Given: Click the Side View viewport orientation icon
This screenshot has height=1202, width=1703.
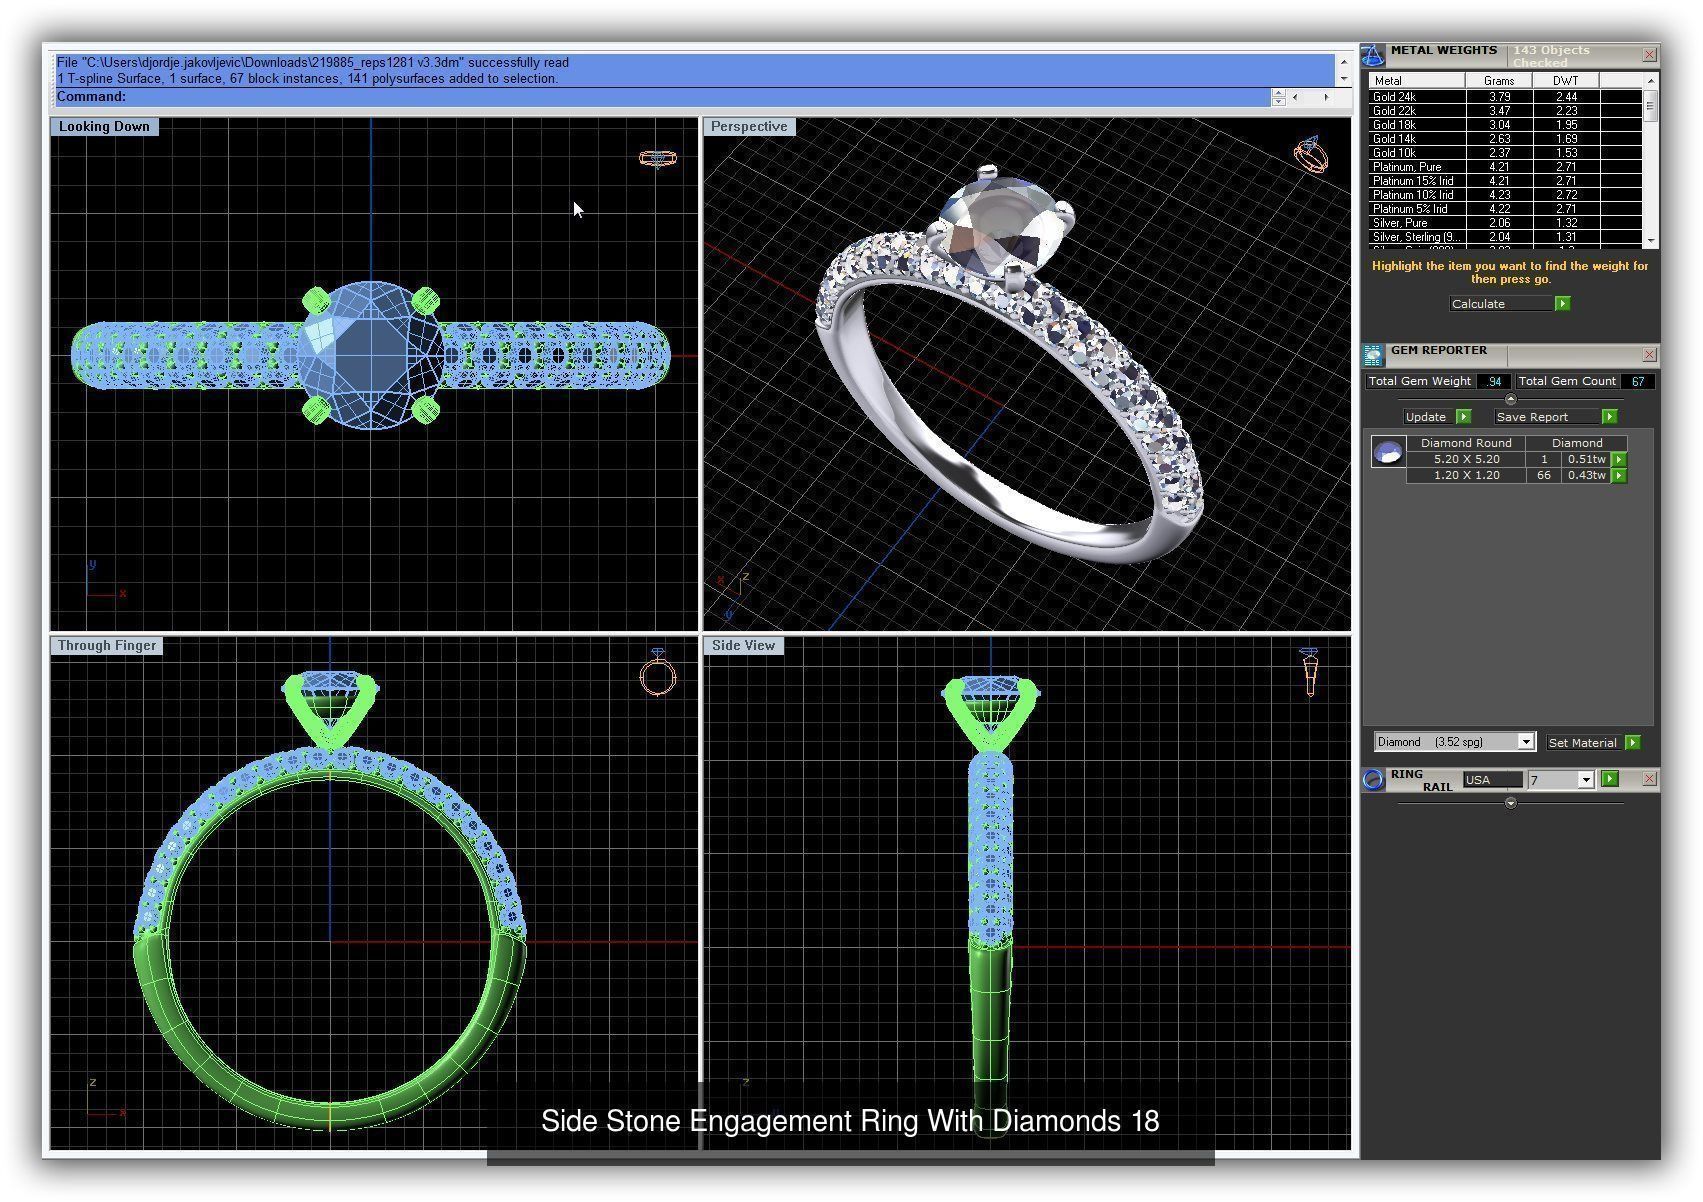Looking at the screenshot, I should [1309, 672].
